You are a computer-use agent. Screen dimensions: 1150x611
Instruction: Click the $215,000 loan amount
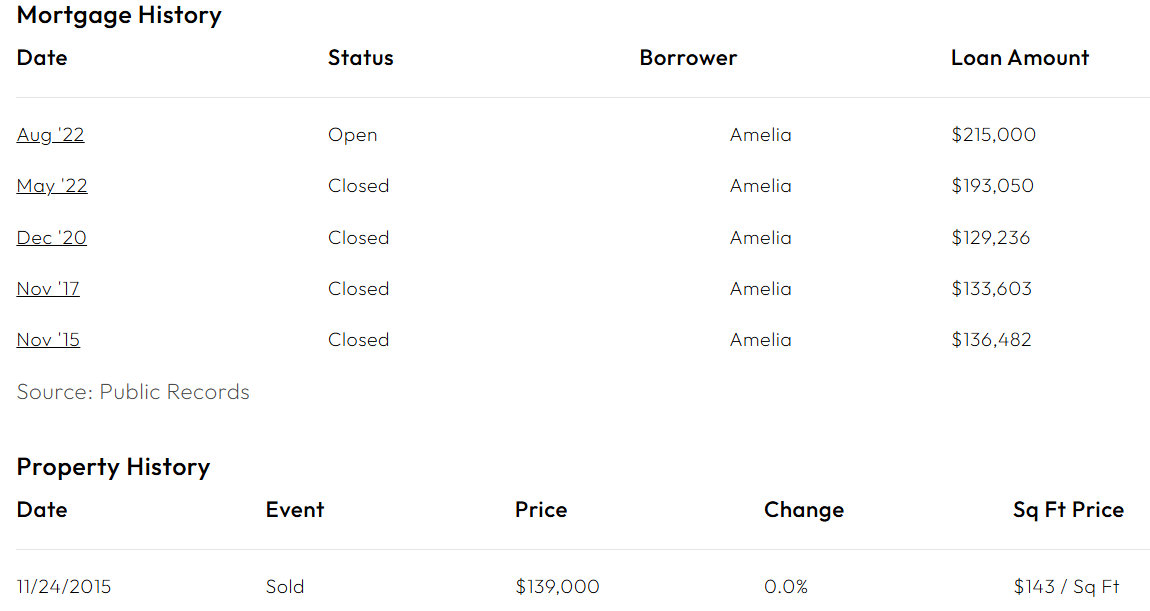click(x=993, y=135)
